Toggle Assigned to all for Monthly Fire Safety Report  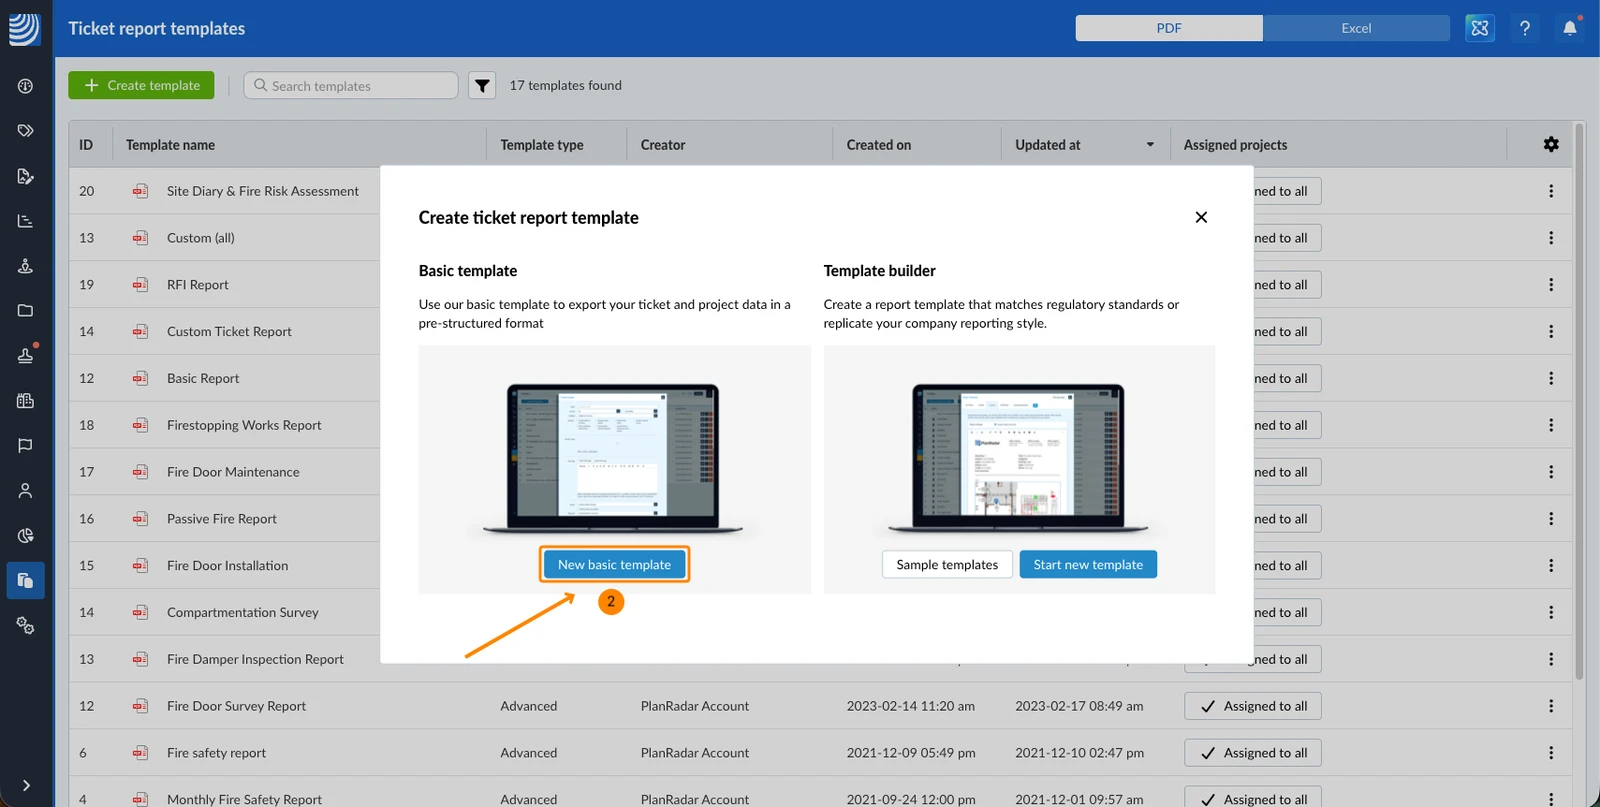coord(1253,799)
